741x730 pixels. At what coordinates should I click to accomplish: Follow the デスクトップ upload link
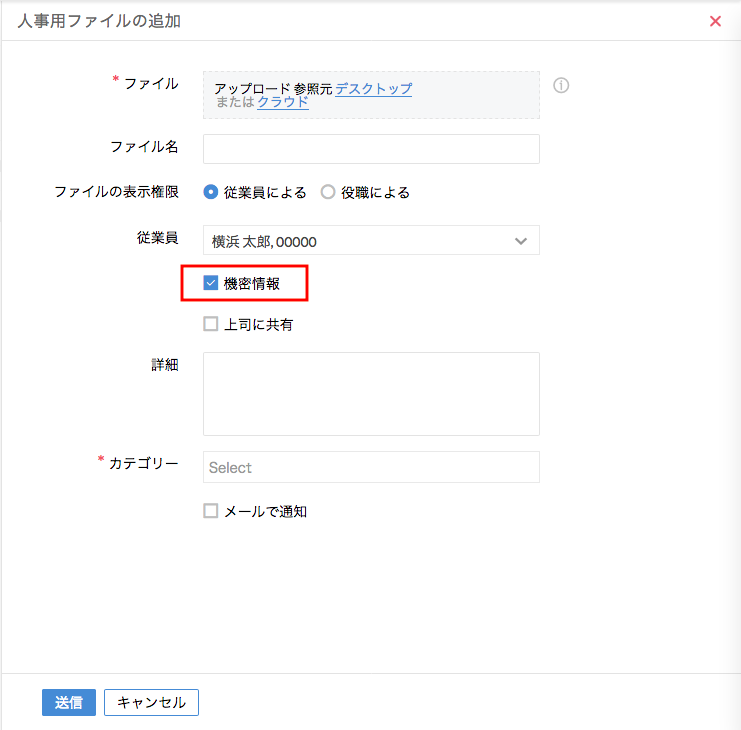point(373,88)
